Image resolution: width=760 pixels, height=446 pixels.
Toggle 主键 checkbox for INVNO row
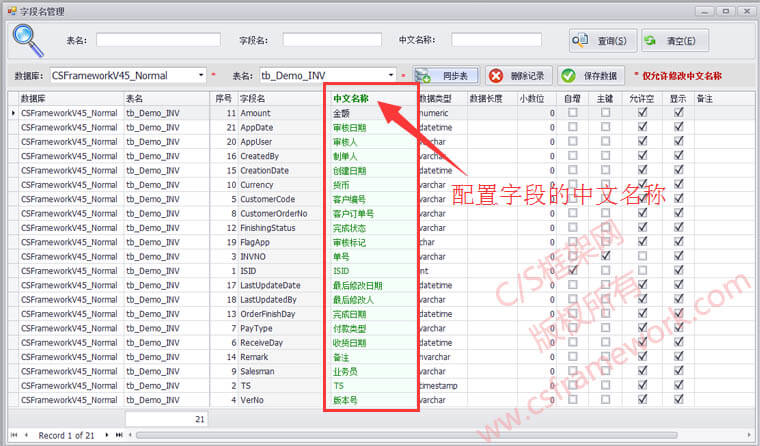(606, 256)
